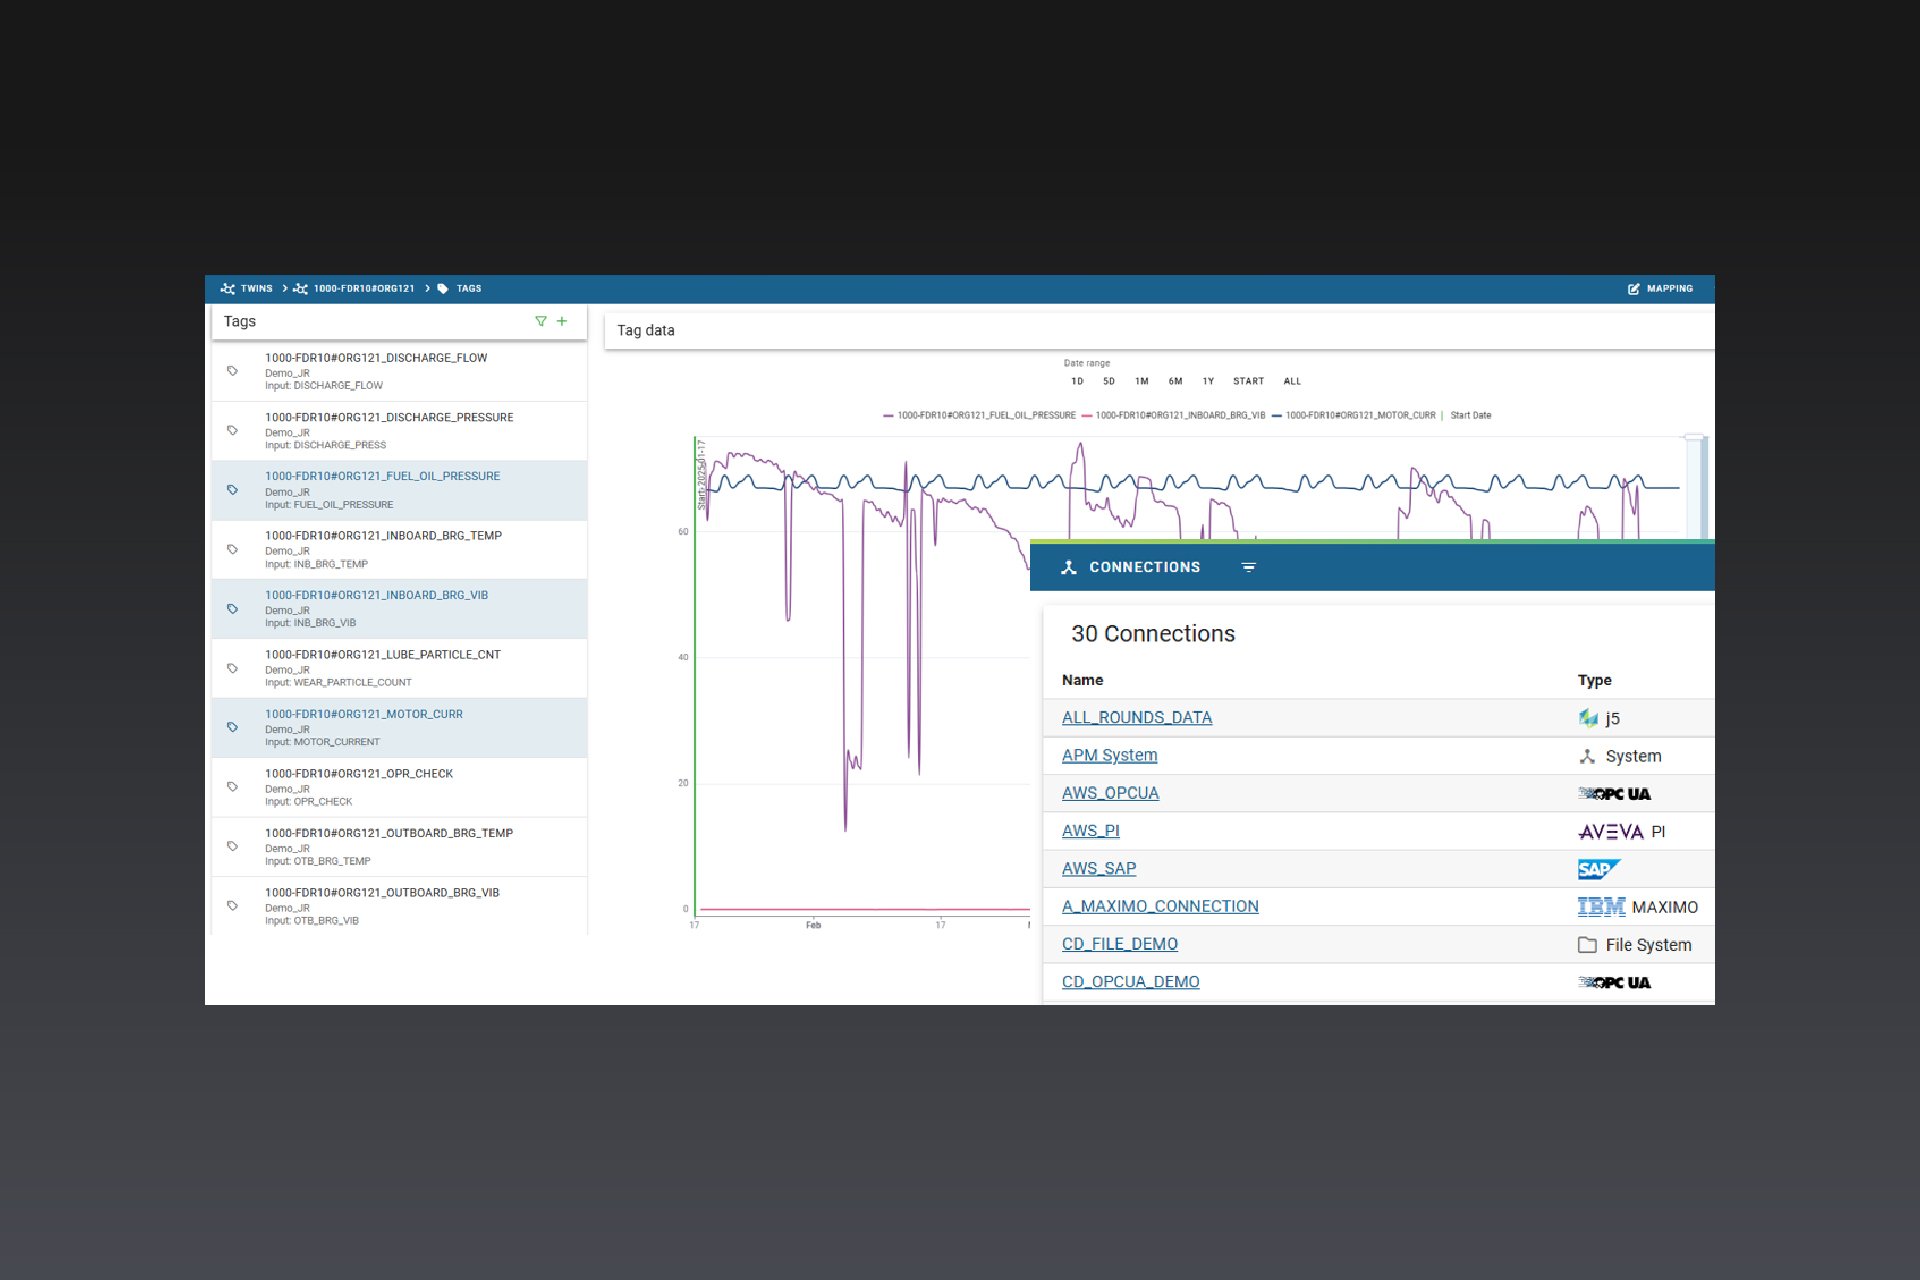This screenshot has width=1920, height=1280.
Task: Open the filter icon beside CONNECTIONS
Action: 1249,567
